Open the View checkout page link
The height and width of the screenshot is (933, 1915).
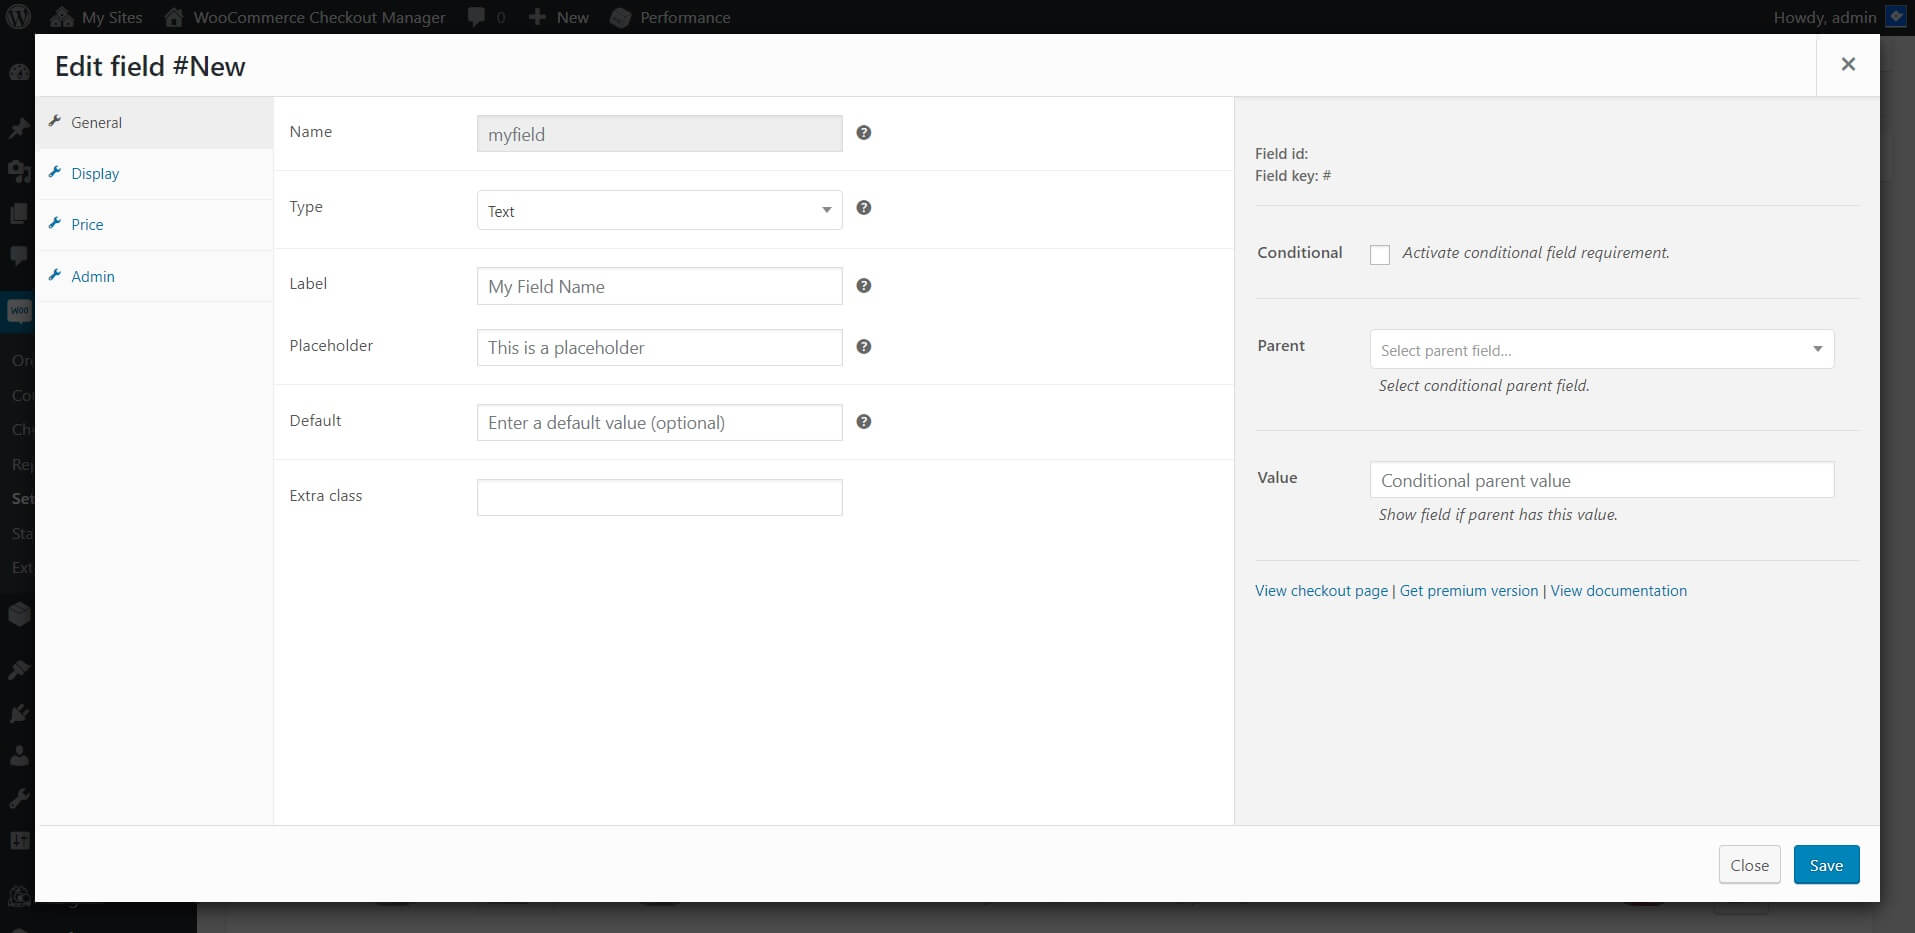pos(1321,591)
